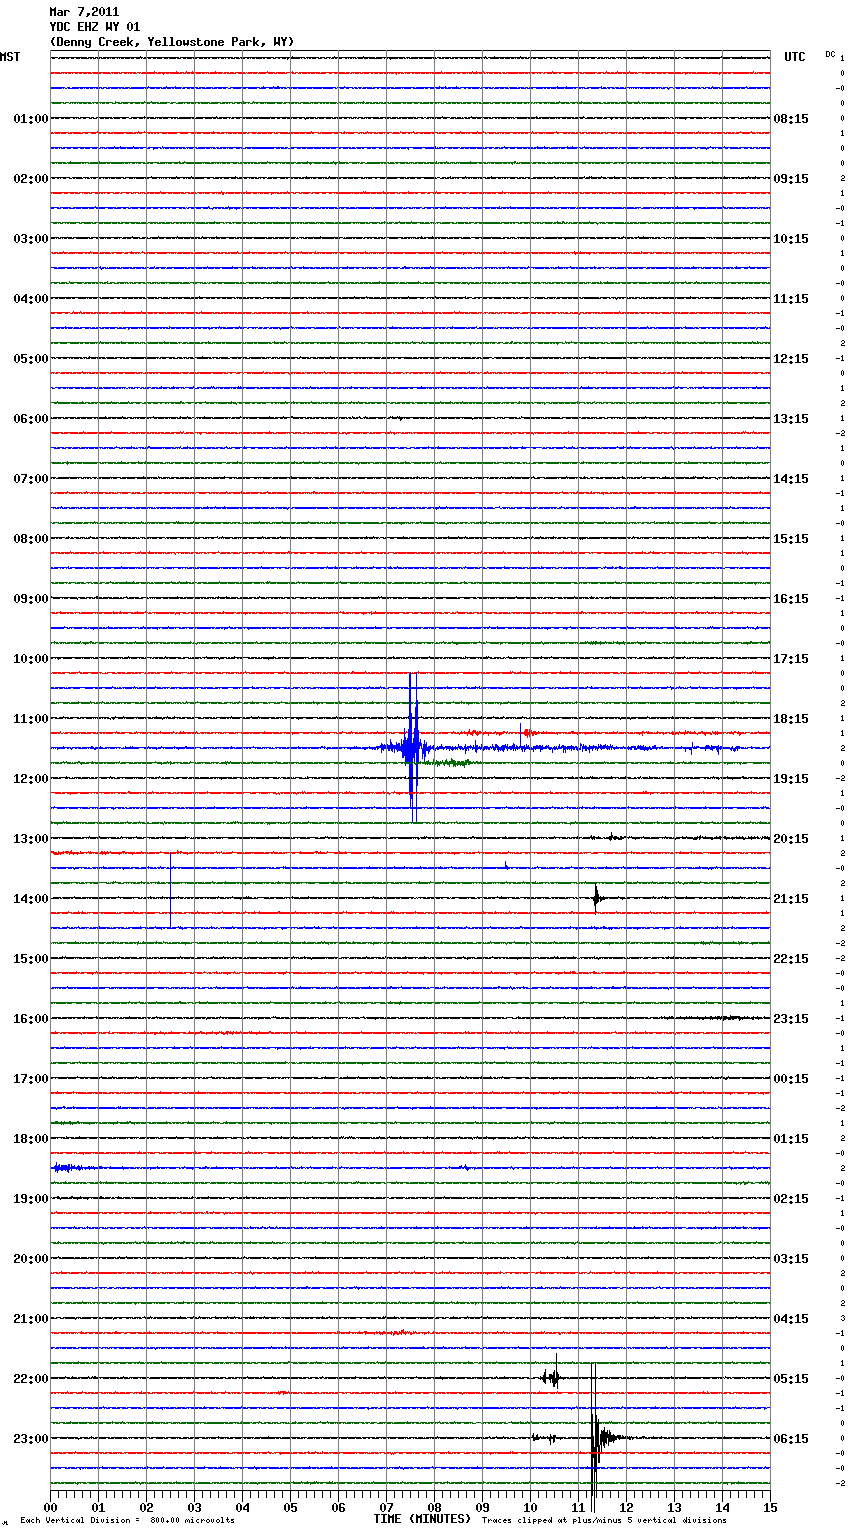Click the 'DC' column header
This screenshot has height=1534, width=850.
[830, 54]
